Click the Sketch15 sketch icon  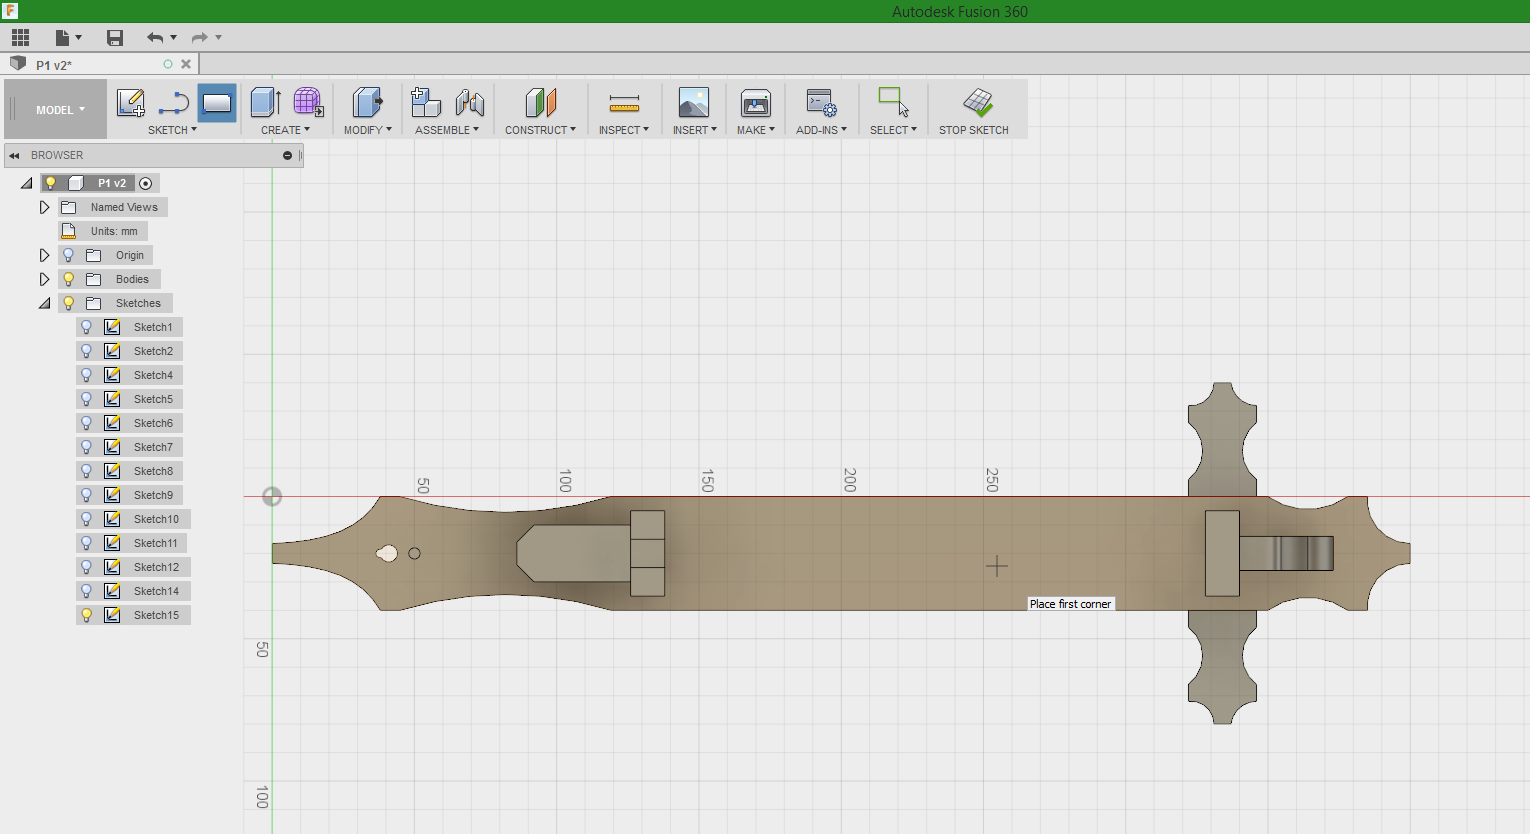tap(112, 615)
